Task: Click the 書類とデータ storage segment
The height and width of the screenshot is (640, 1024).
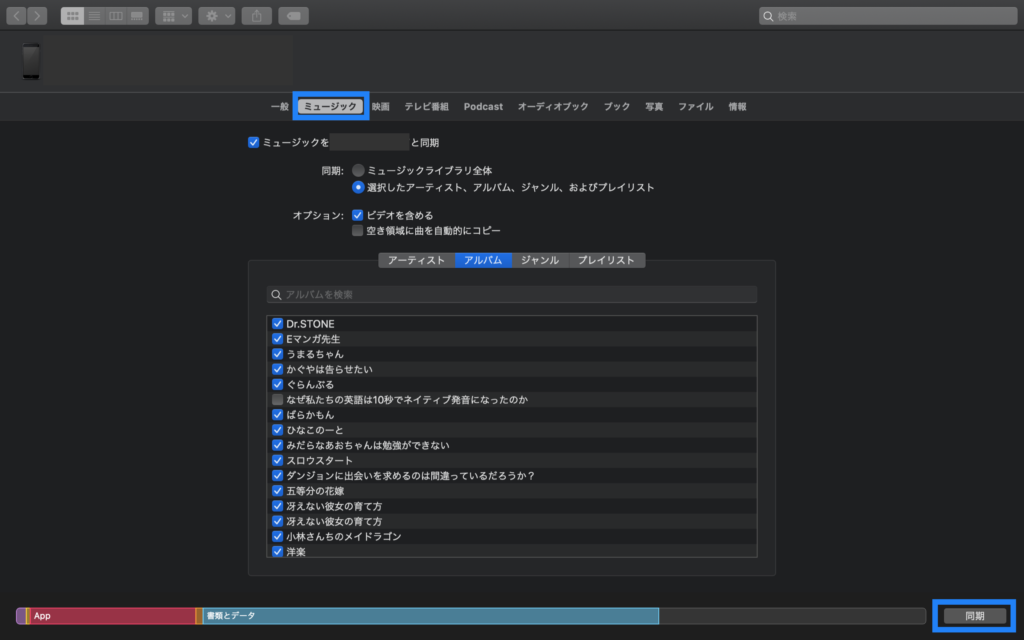Action: click(x=430, y=616)
